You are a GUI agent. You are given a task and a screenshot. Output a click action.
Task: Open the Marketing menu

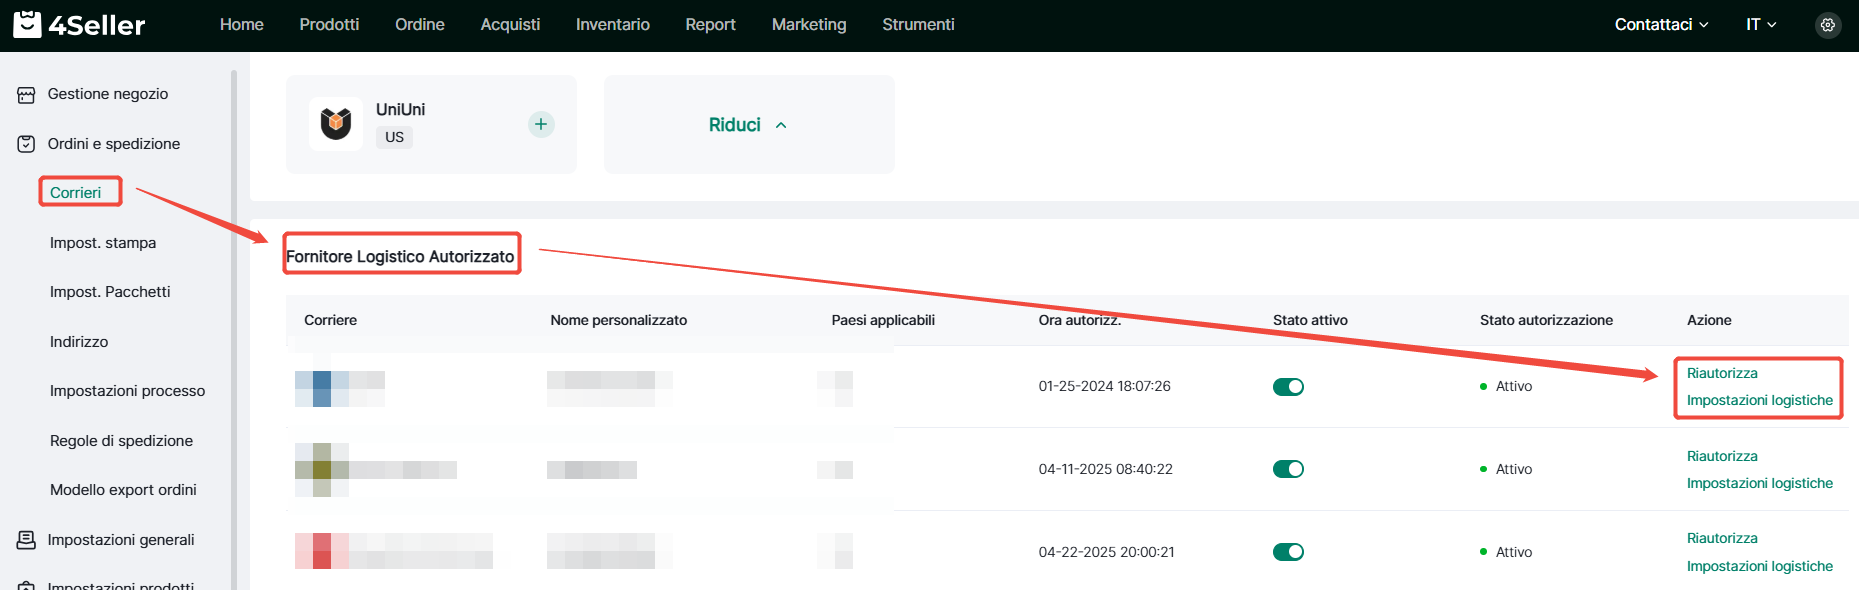808,25
